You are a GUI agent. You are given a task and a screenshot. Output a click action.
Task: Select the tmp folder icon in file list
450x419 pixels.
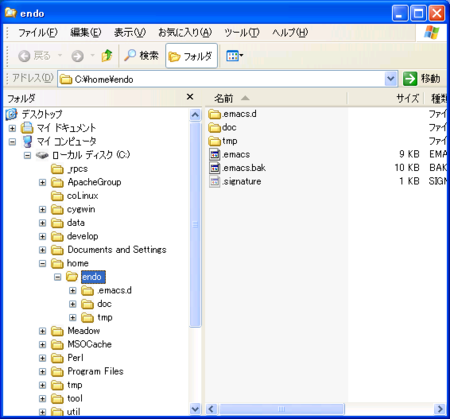[x=215, y=141]
